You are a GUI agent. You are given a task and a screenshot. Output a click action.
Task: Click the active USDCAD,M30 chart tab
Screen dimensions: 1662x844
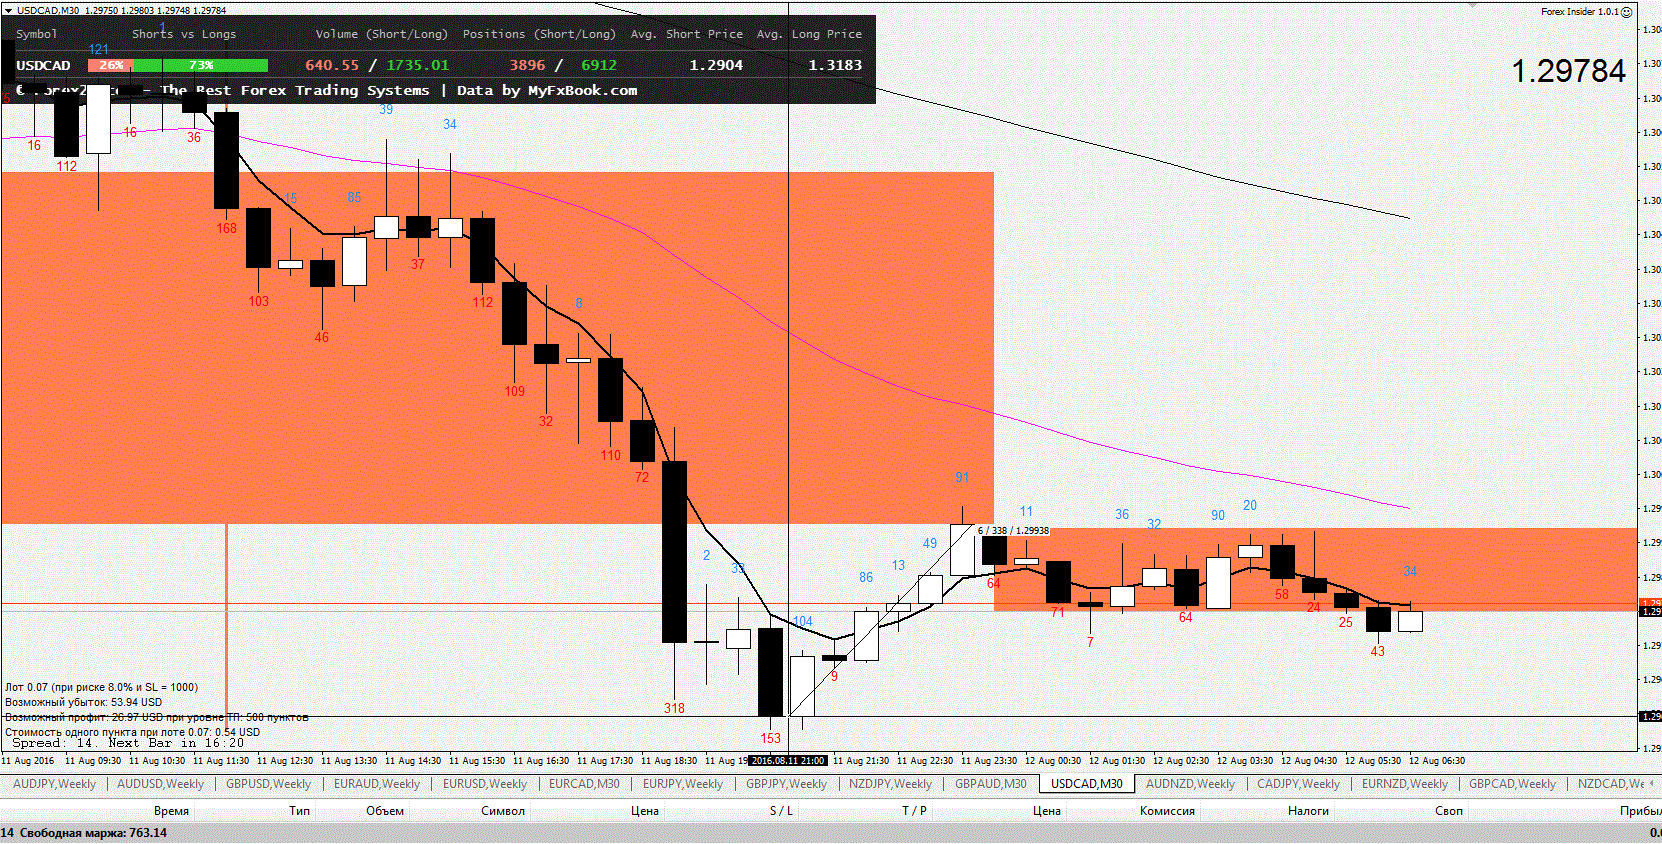(1087, 784)
